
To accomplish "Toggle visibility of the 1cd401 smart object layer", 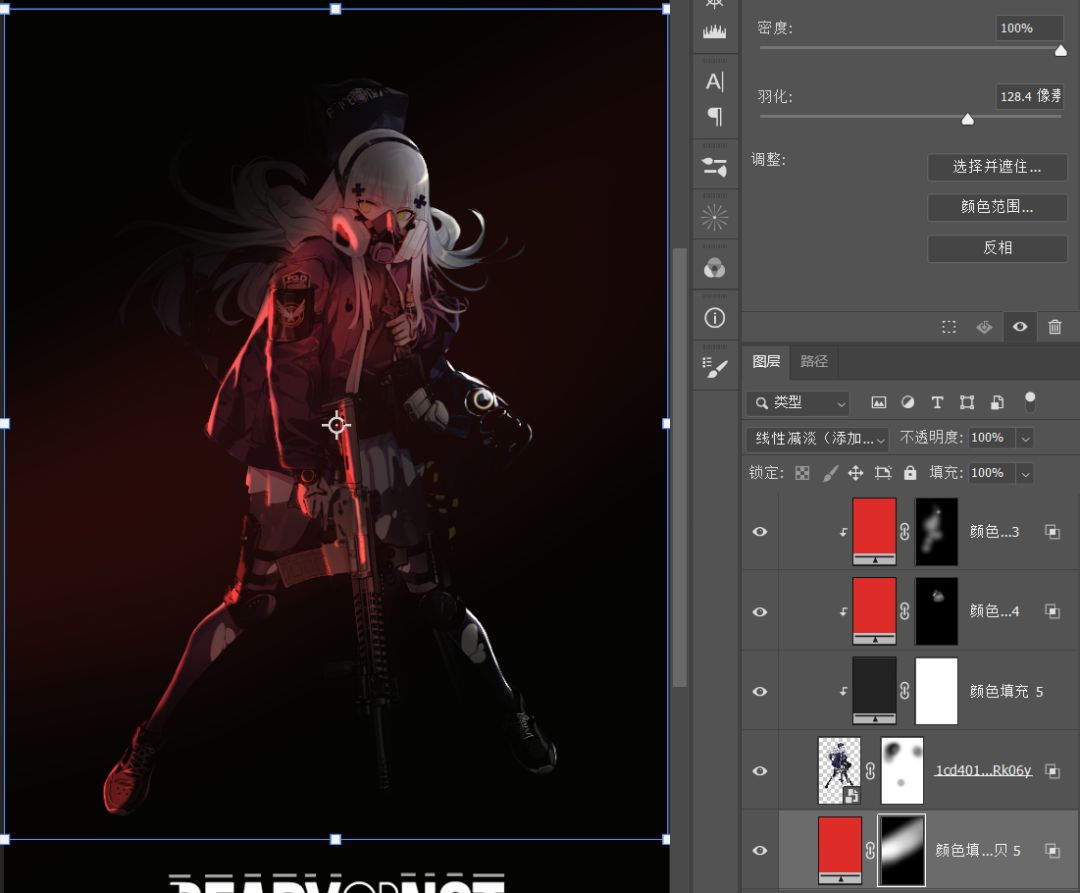I will coord(760,771).
